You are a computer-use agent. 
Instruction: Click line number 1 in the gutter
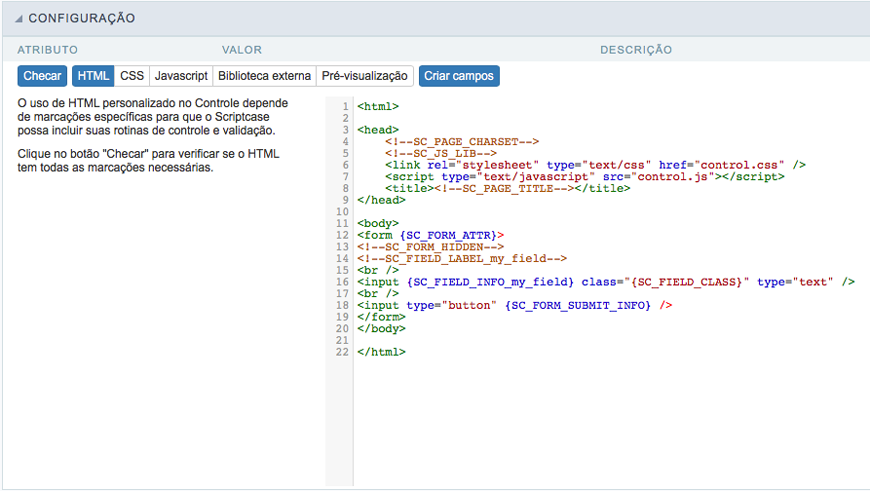click(346, 107)
